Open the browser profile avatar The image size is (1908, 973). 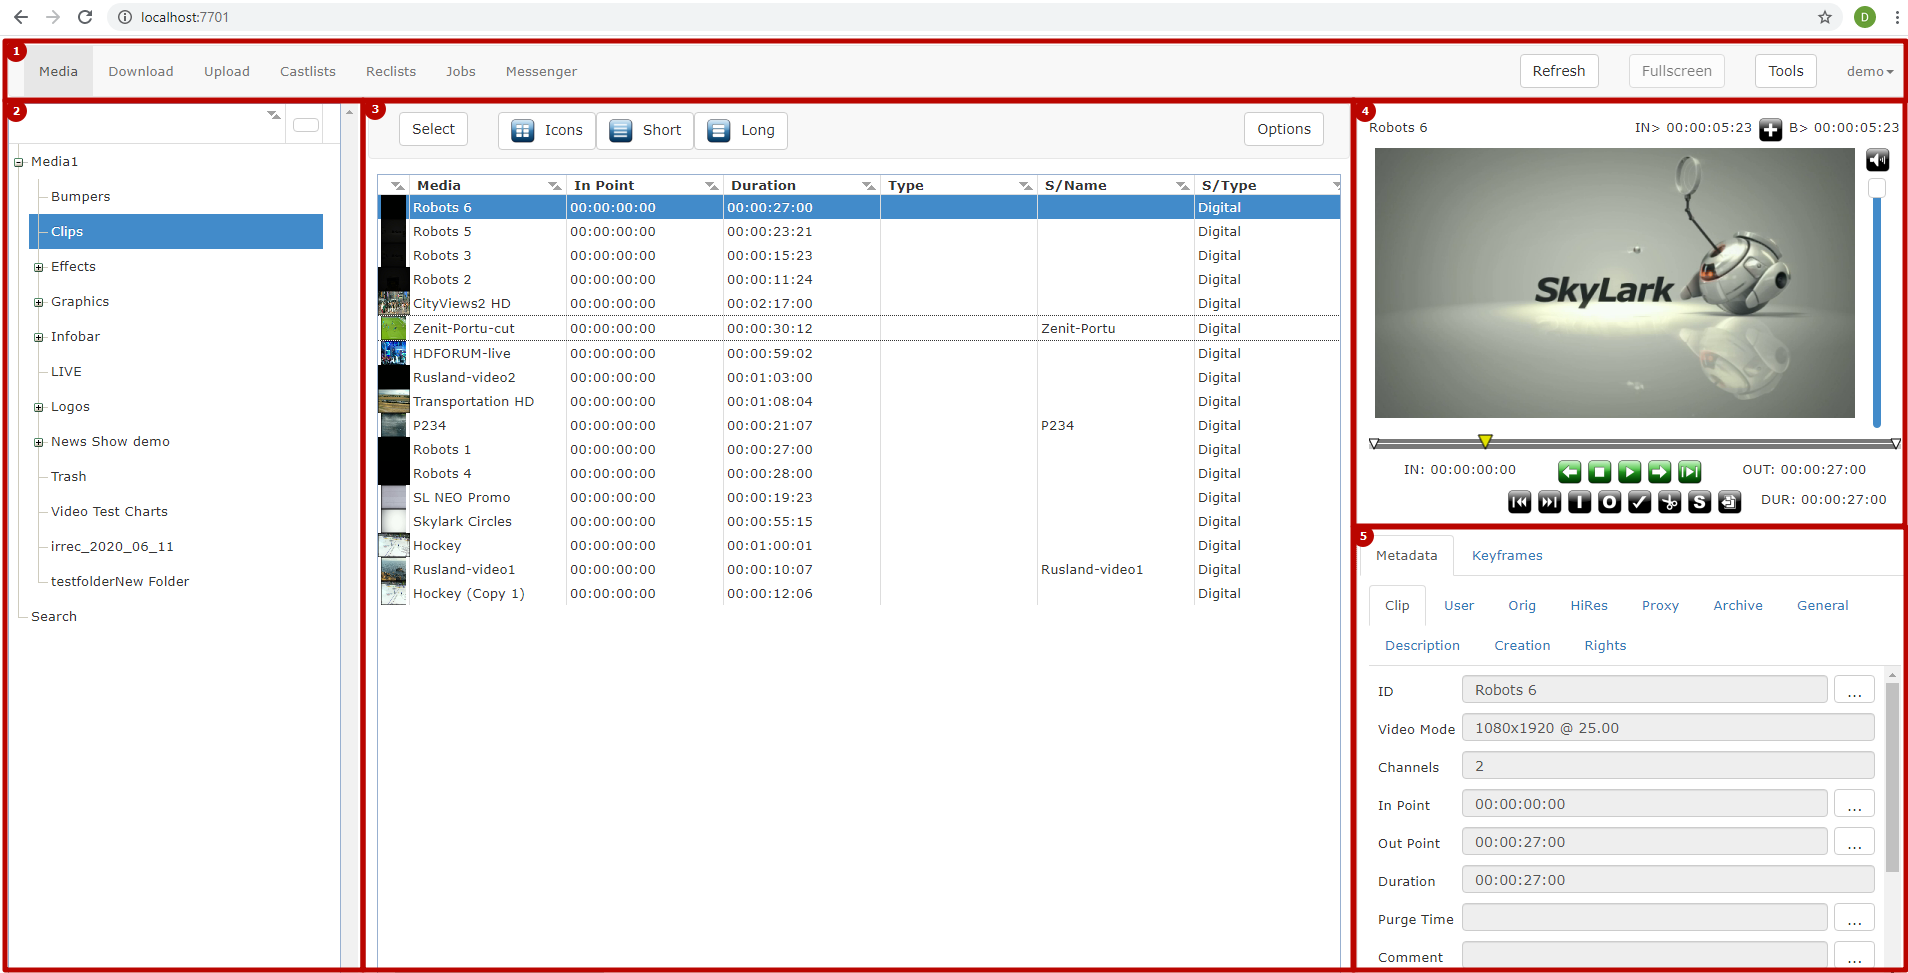(1864, 17)
